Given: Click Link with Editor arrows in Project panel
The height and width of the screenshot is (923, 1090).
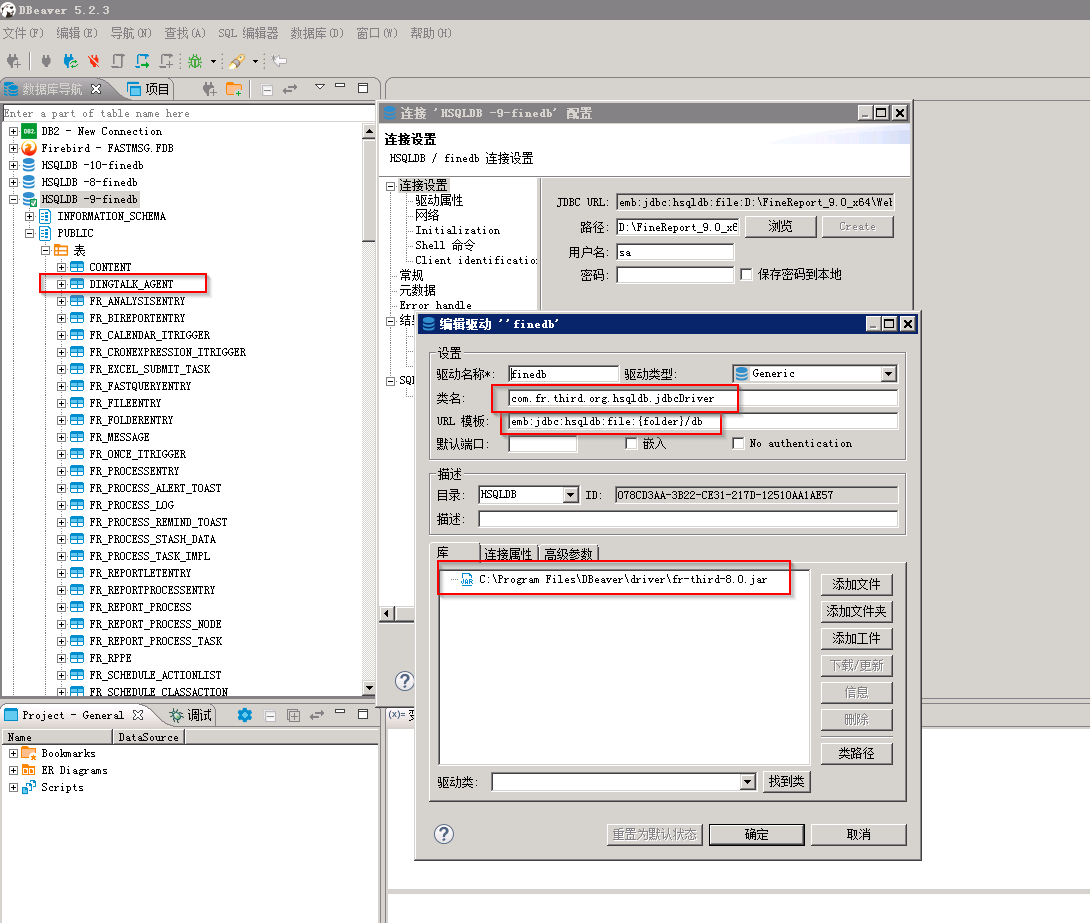Looking at the screenshot, I should [317, 715].
